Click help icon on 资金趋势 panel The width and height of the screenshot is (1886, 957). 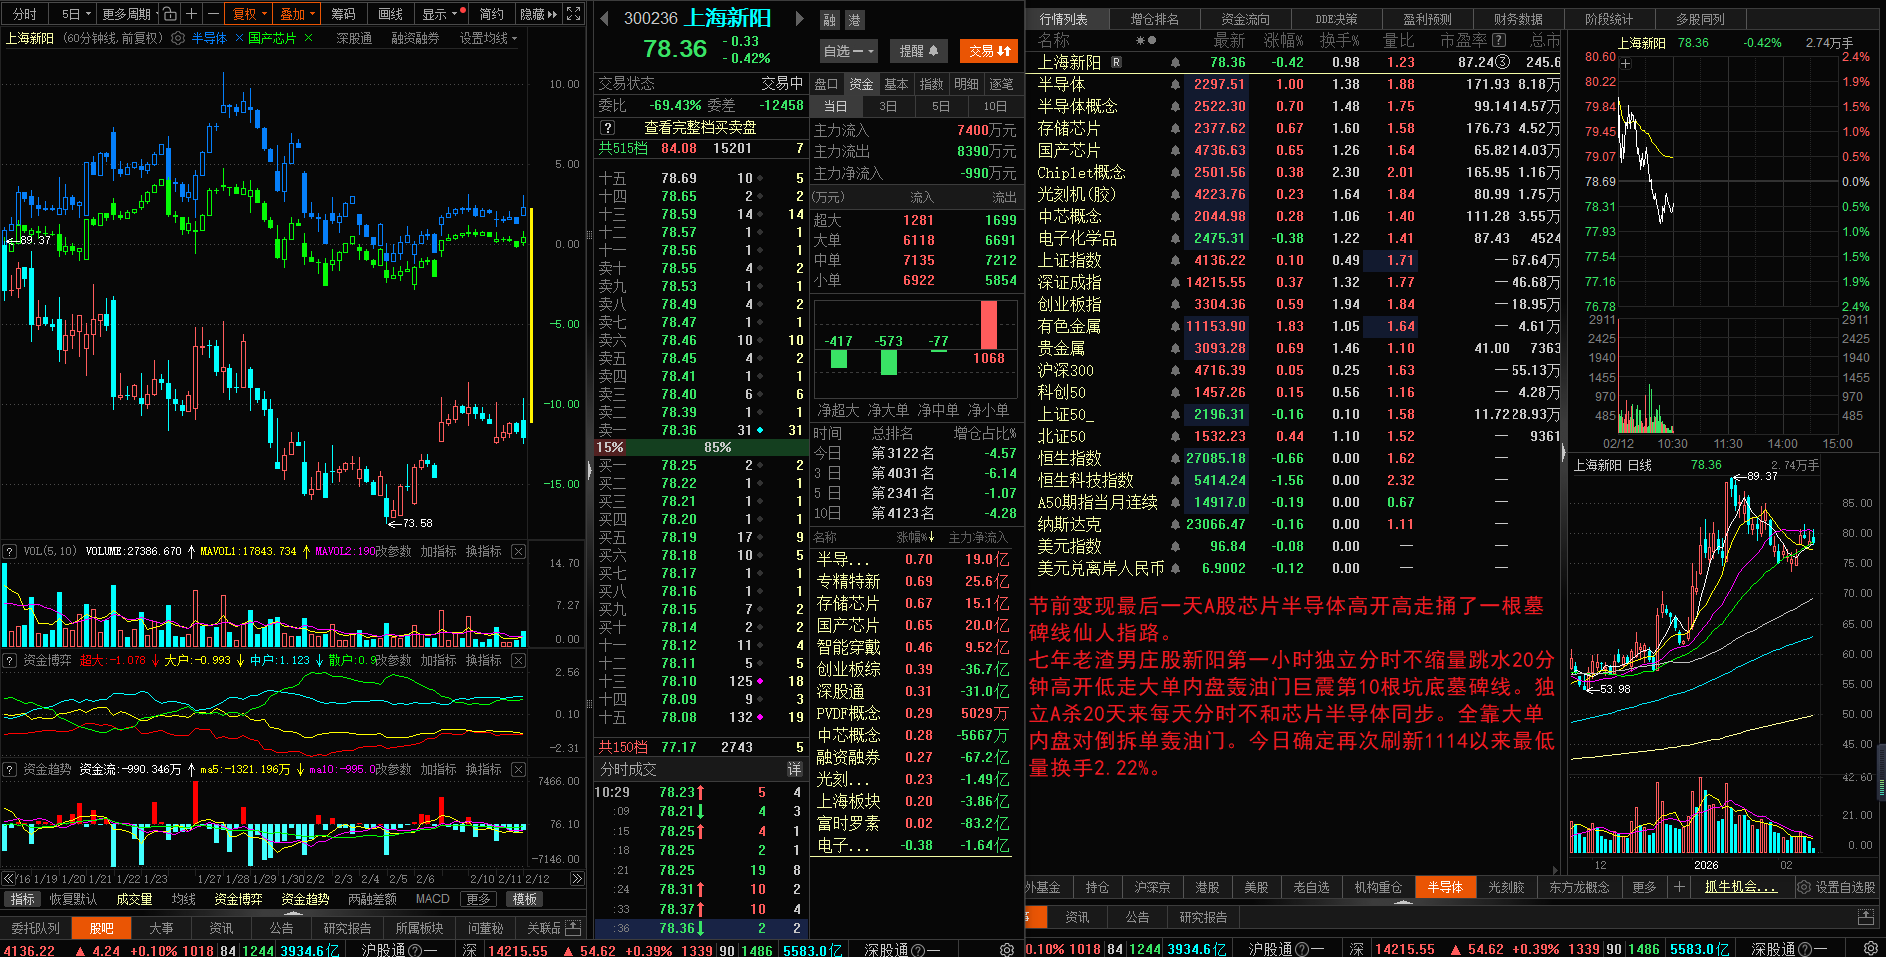[x=9, y=769]
